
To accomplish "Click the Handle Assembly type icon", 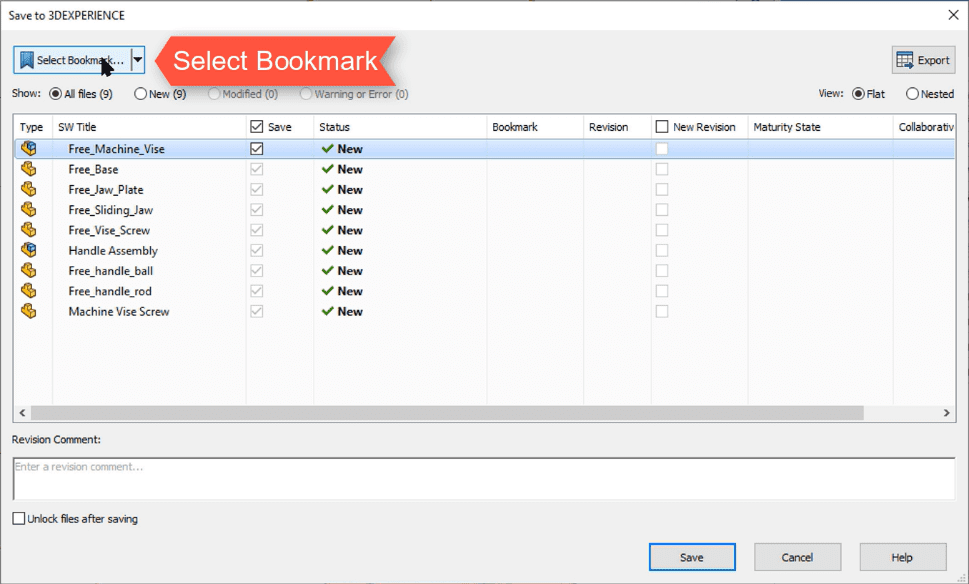I will [x=28, y=250].
